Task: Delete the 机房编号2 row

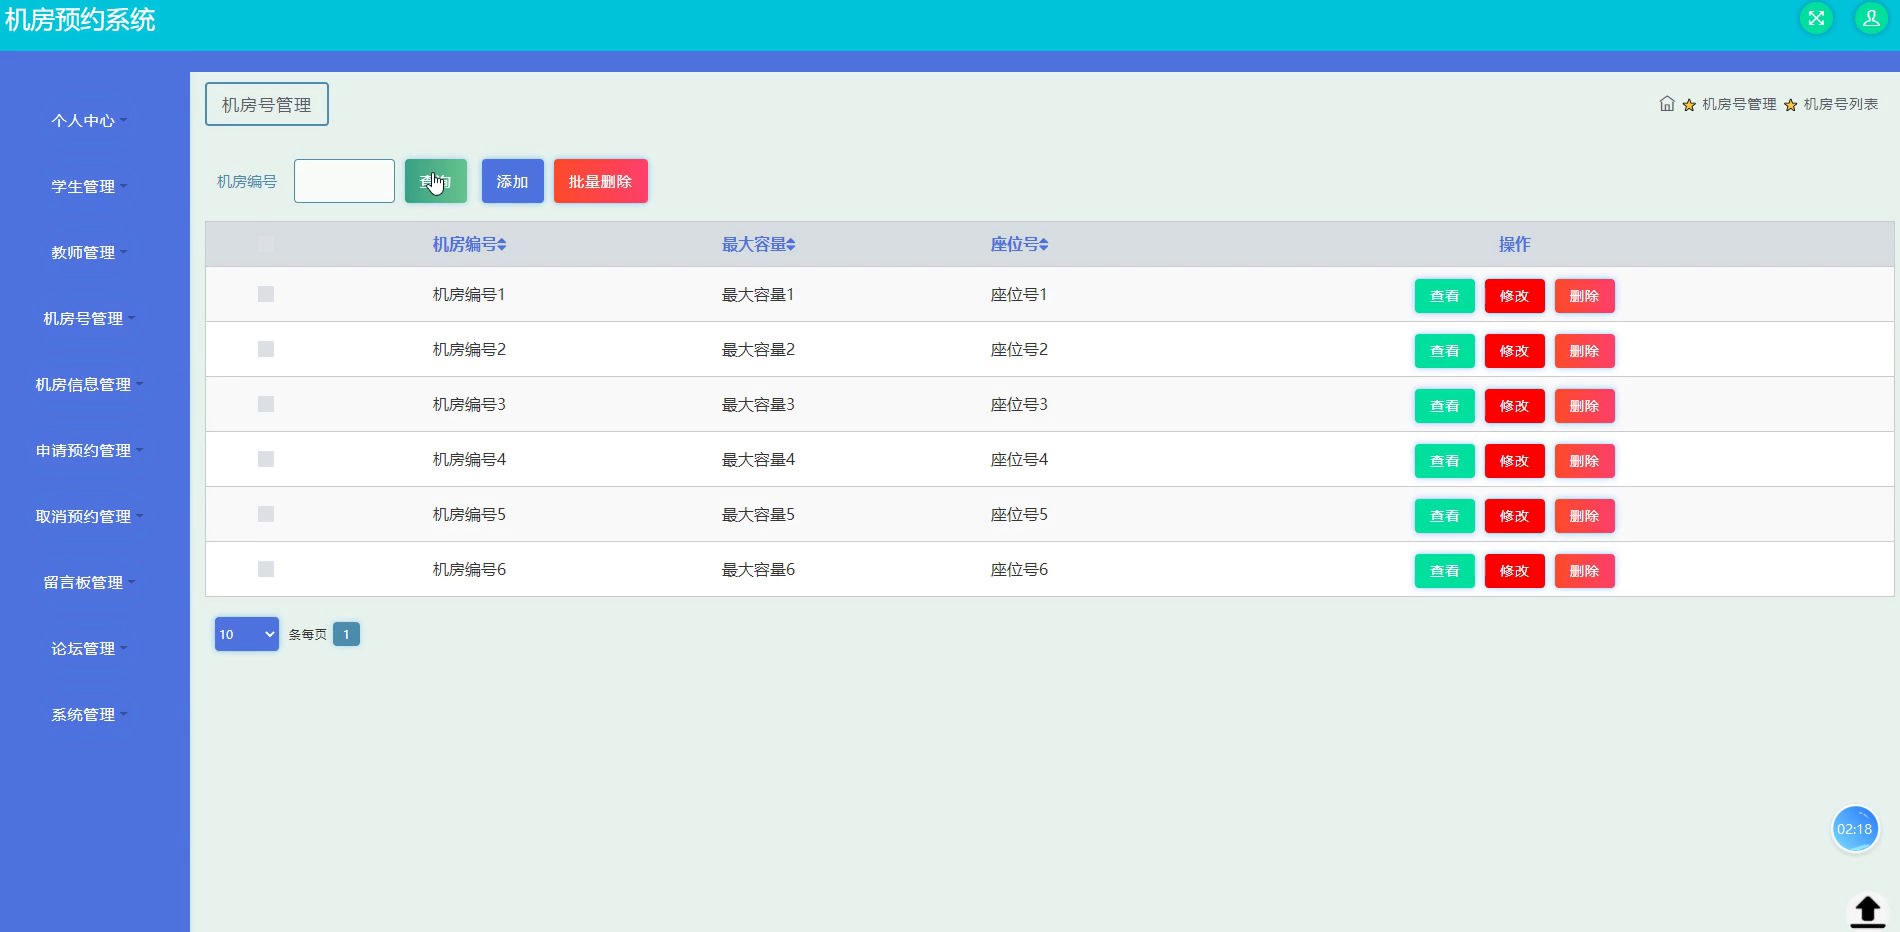Action: pyautogui.click(x=1585, y=351)
